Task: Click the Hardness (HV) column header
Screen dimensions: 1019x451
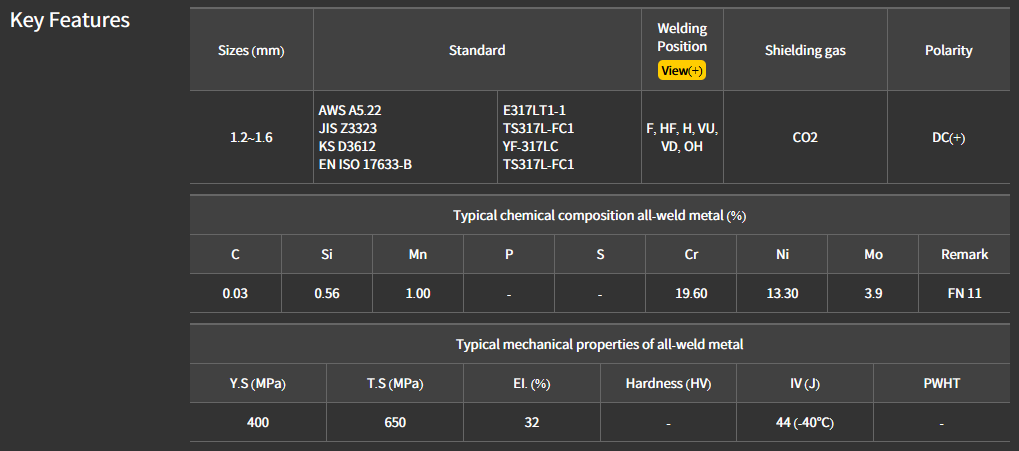Action: pos(668,383)
